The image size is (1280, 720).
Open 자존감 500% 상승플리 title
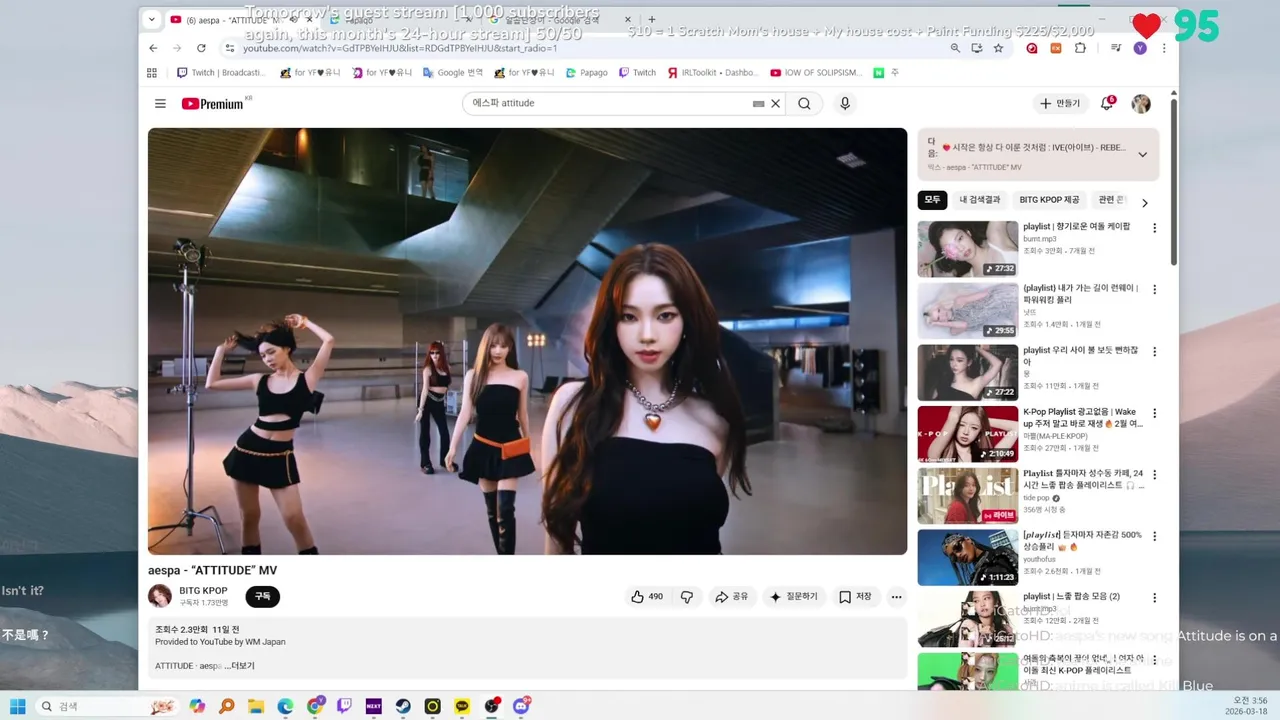click(x=1082, y=541)
